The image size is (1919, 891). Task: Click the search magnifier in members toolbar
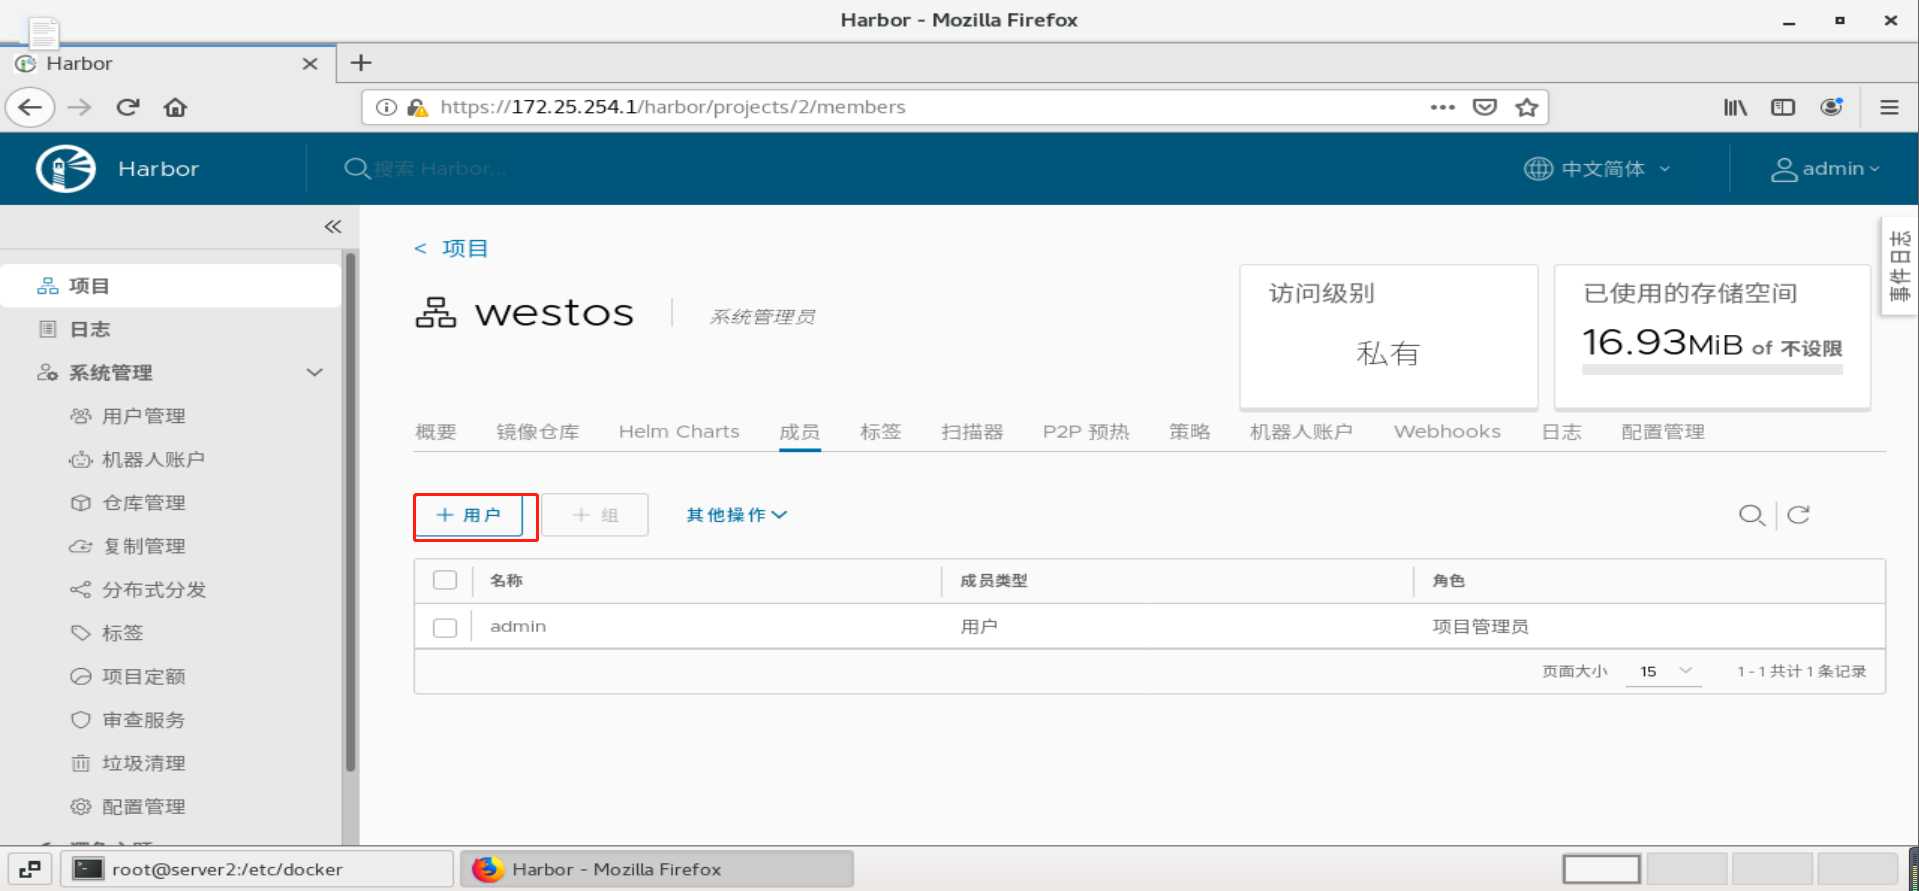tap(1751, 515)
